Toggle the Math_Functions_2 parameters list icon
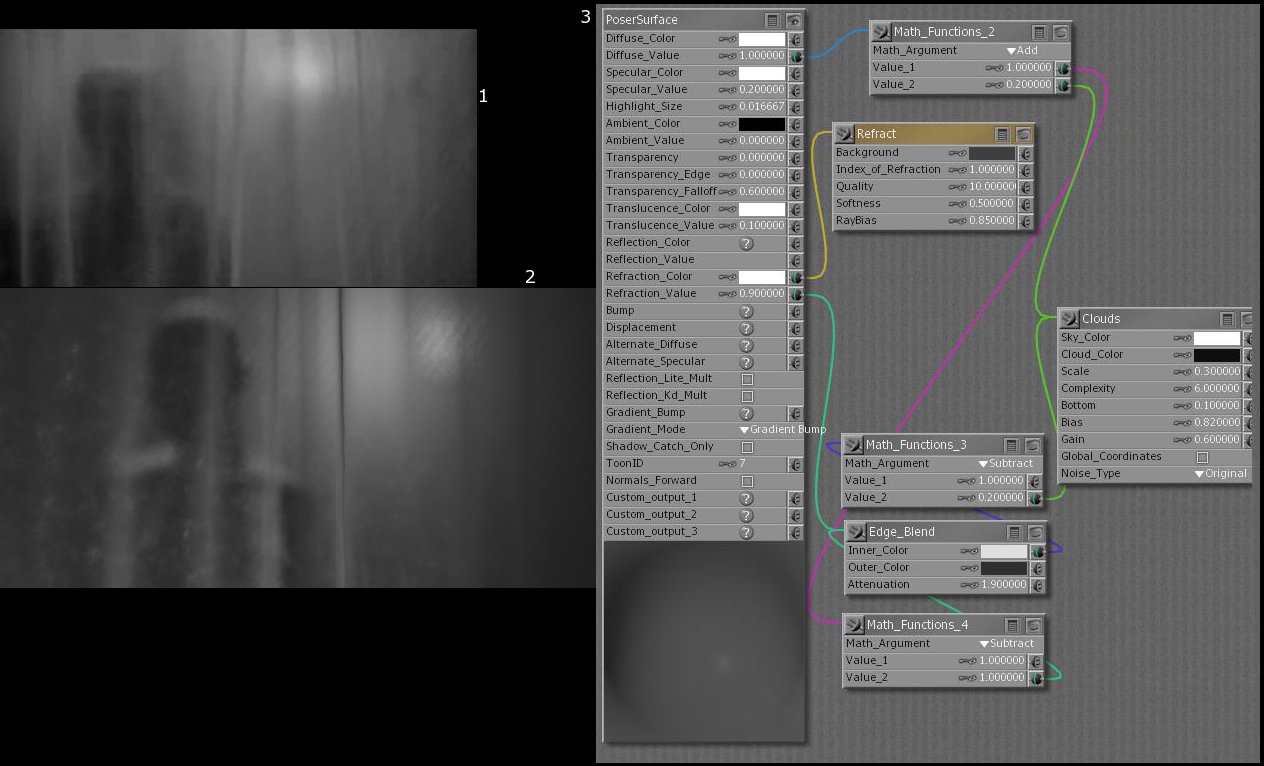 tap(1040, 32)
